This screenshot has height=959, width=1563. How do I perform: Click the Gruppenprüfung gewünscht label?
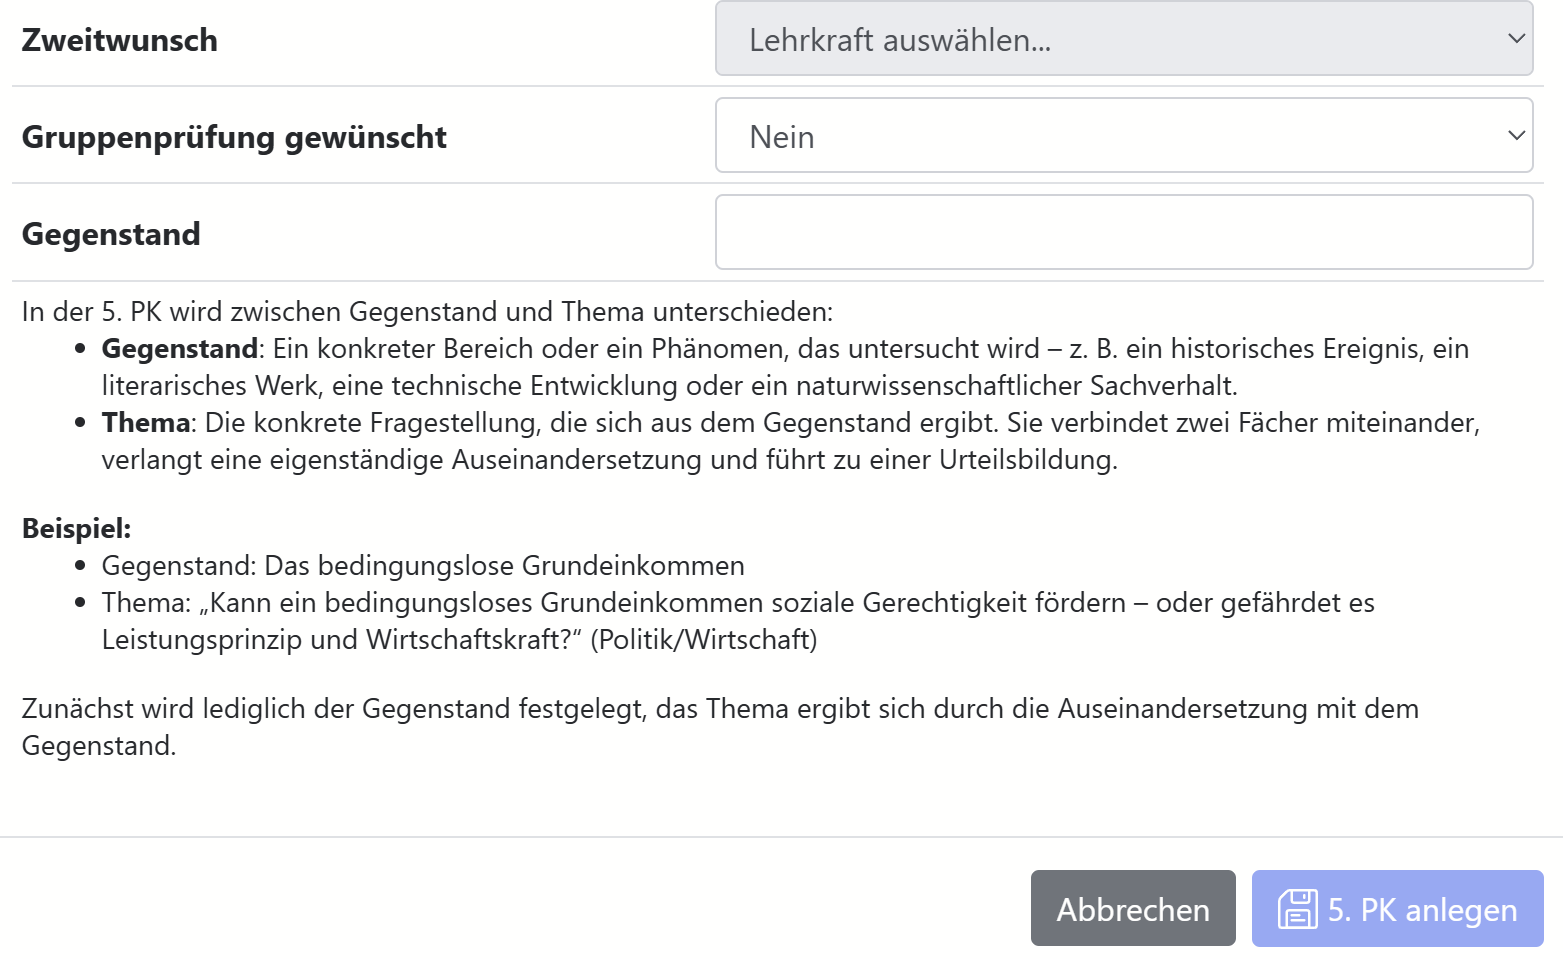pyautogui.click(x=233, y=136)
